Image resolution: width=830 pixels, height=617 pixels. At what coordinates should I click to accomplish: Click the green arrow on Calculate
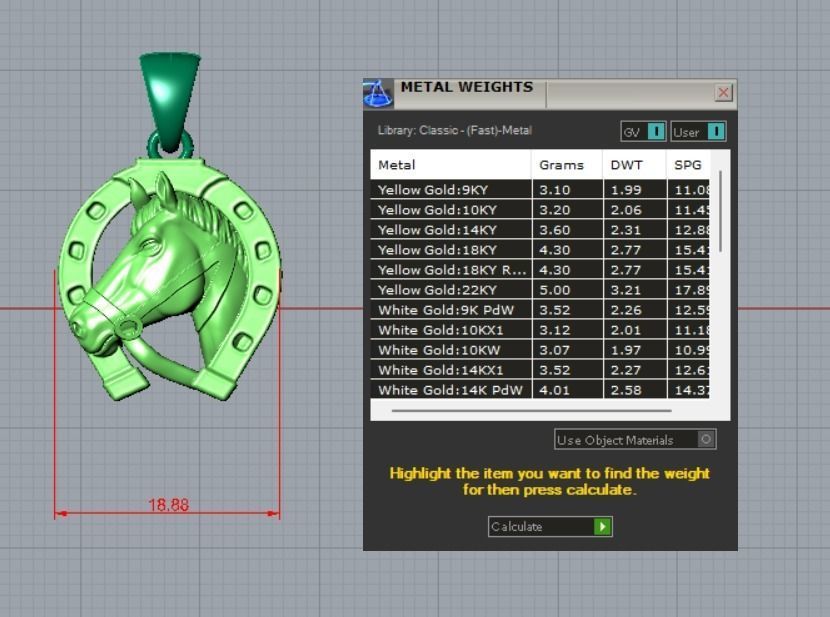coord(602,527)
